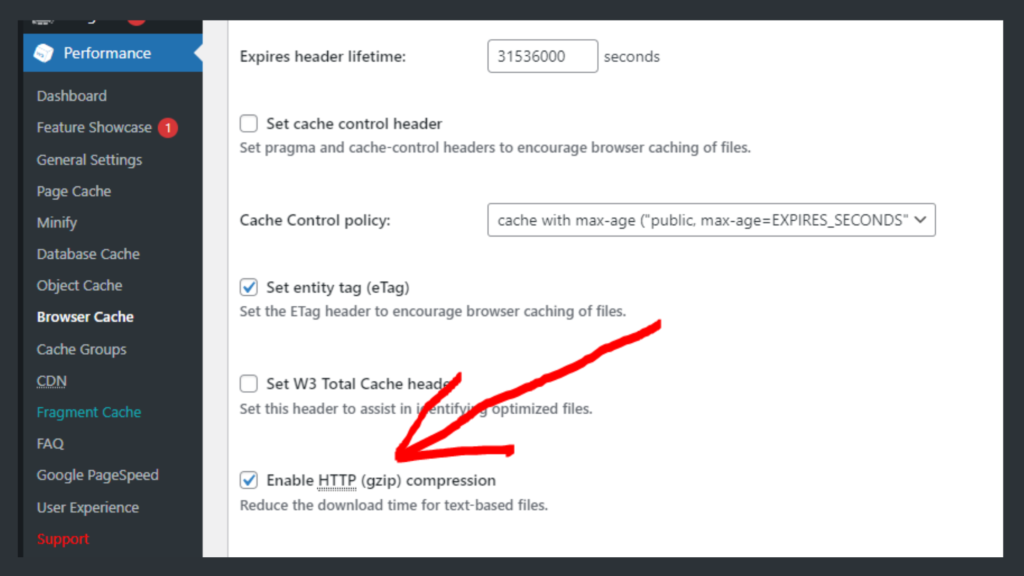Click the Feature Showcase notification badge
The width and height of the screenshot is (1024, 576).
pyautogui.click(x=168, y=127)
